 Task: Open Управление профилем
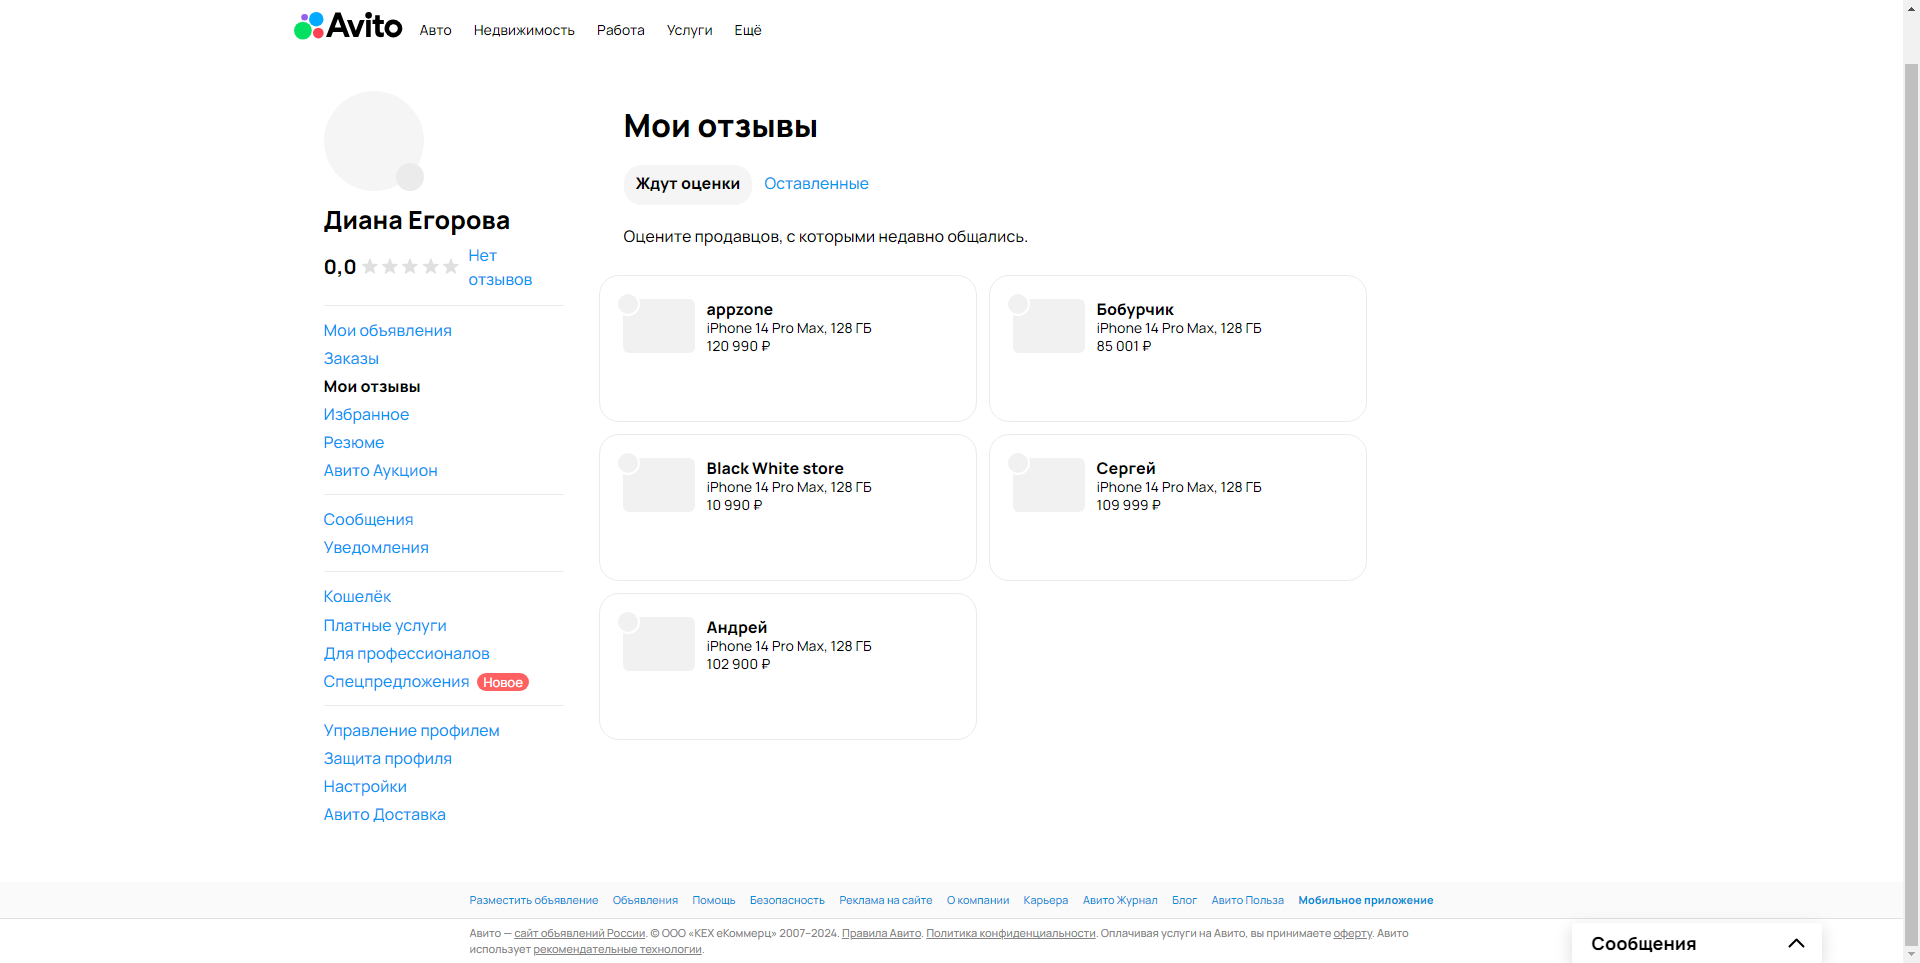tap(411, 731)
